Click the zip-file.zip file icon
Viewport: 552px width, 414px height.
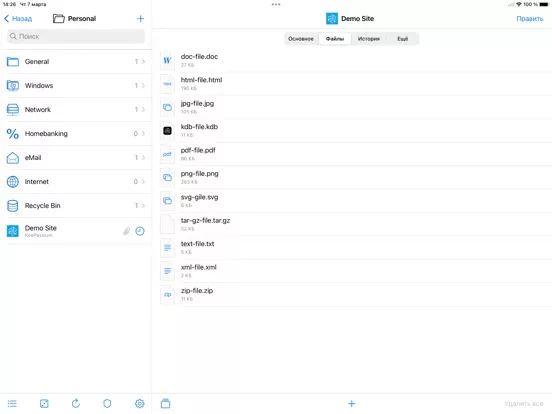pos(167,295)
